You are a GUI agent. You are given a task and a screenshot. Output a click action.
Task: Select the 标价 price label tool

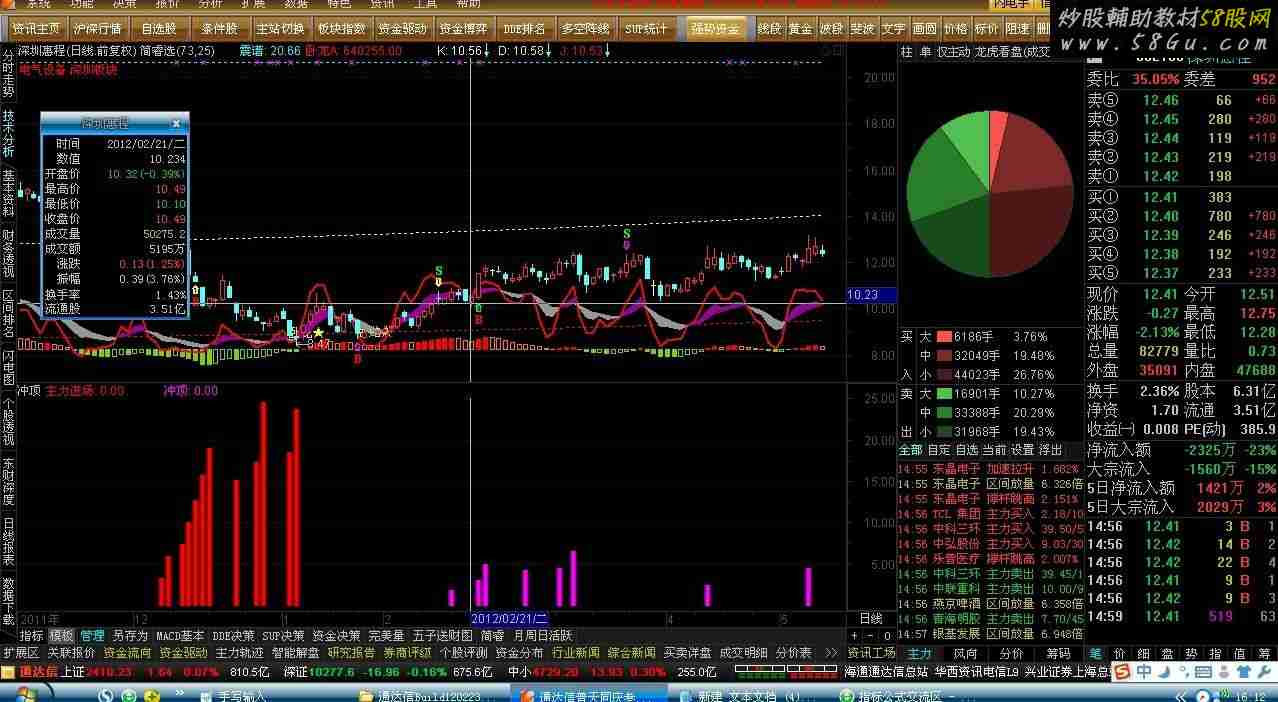click(987, 29)
